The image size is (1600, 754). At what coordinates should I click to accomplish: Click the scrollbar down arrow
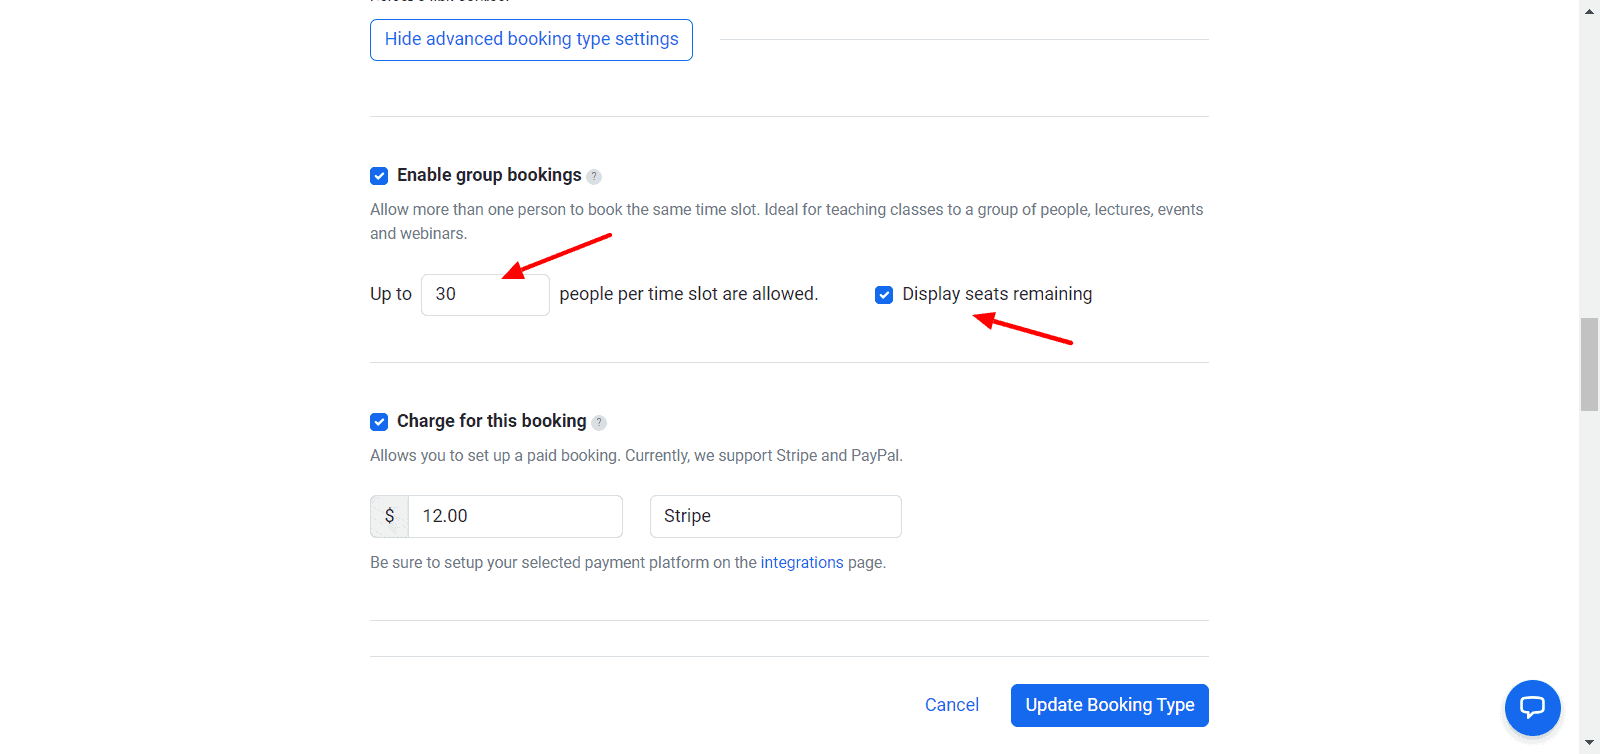[x=1589, y=744]
